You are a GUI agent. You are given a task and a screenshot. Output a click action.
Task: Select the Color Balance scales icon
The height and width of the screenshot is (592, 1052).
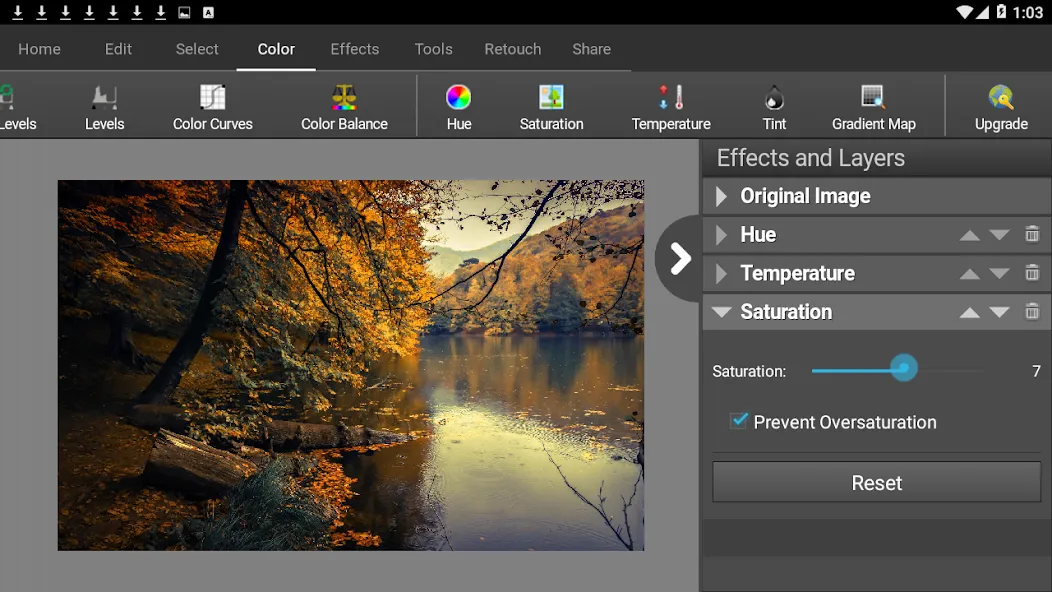344,98
